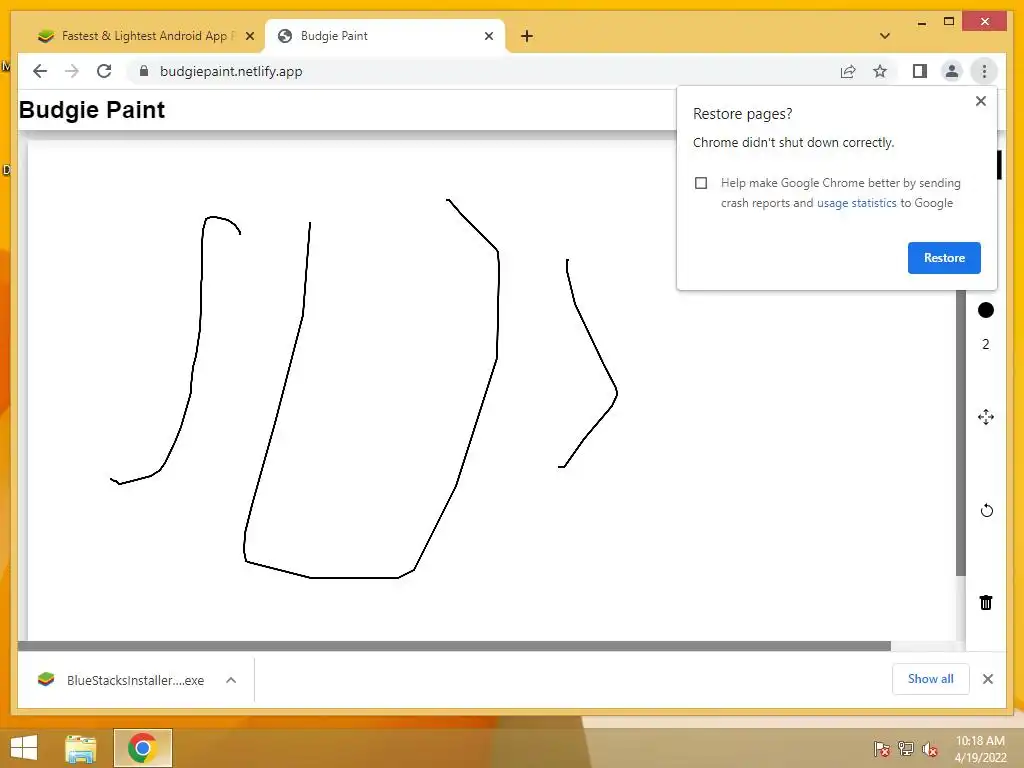Image resolution: width=1024 pixels, height=768 pixels.
Task: Activate the move/pan canvas tool
Action: coord(985,417)
